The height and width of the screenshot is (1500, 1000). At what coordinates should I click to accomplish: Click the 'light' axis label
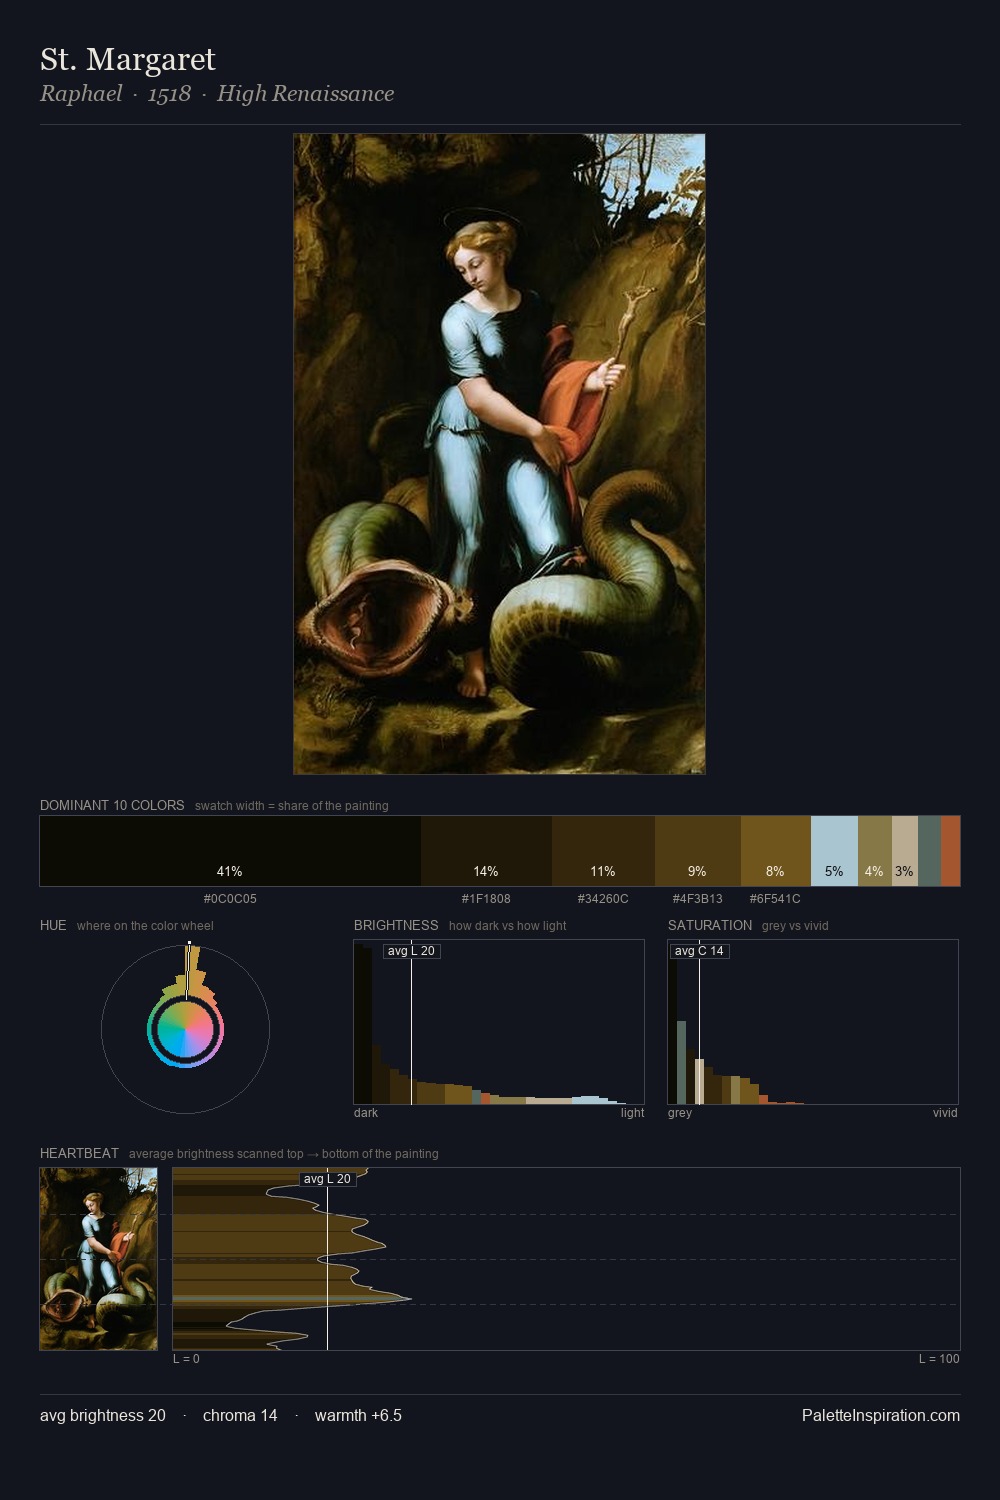[x=633, y=1113]
